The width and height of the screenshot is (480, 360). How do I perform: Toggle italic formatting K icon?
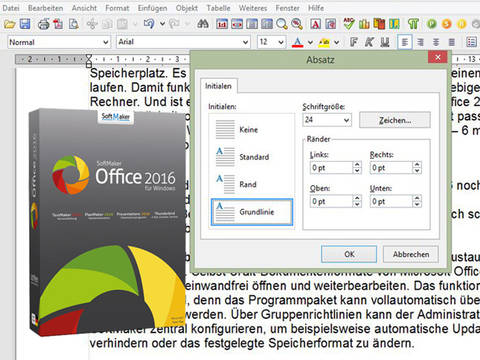(x=369, y=42)
